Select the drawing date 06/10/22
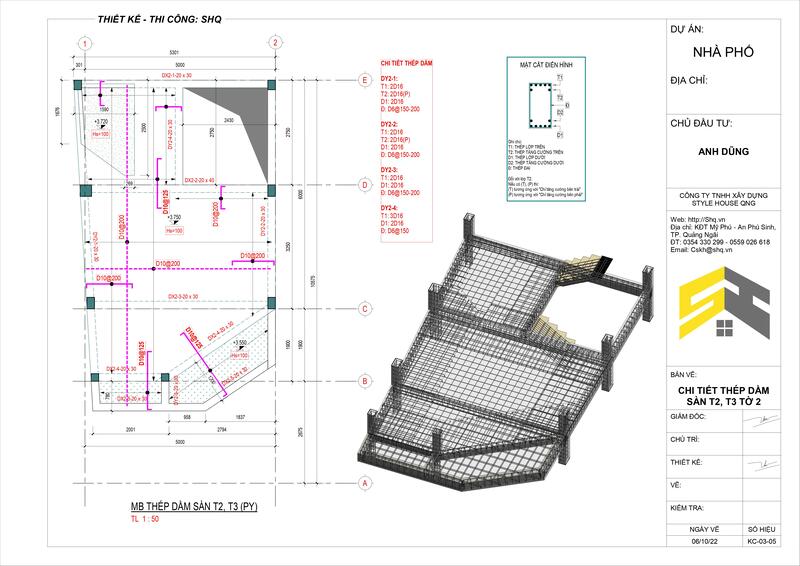 [x=704, y=542]
